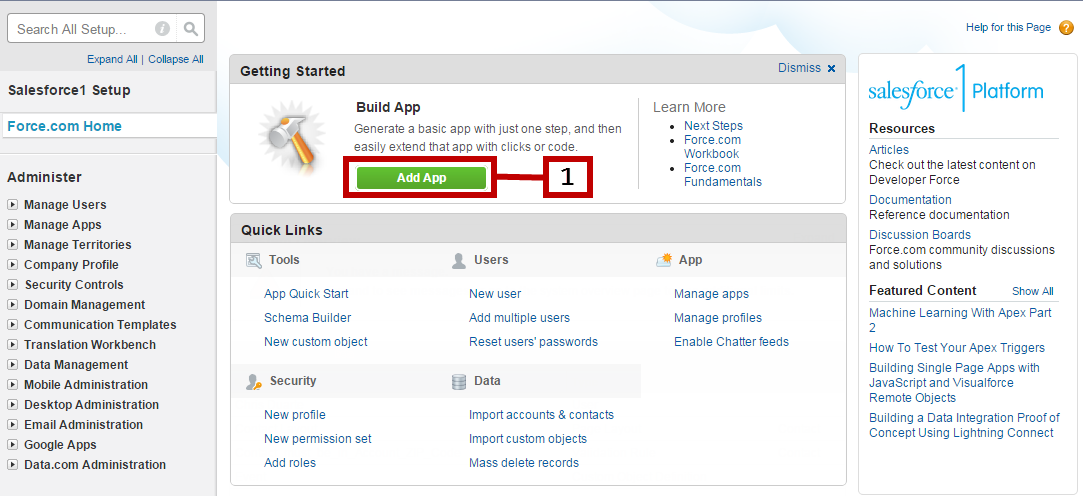Click the Dismiss link

799,68
